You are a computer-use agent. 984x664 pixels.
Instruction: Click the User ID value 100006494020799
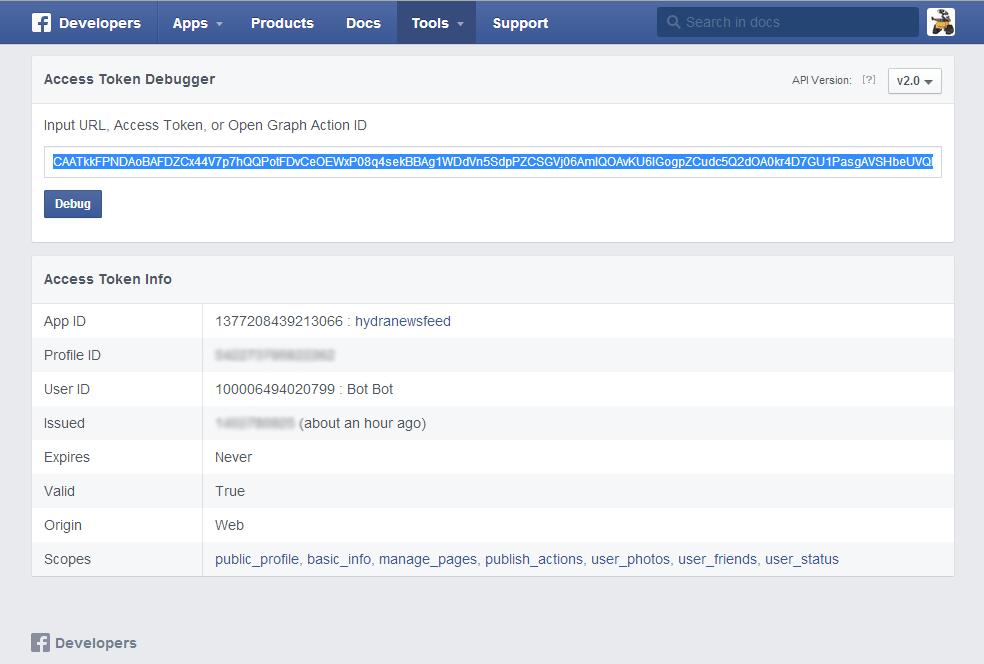(275, 389)
